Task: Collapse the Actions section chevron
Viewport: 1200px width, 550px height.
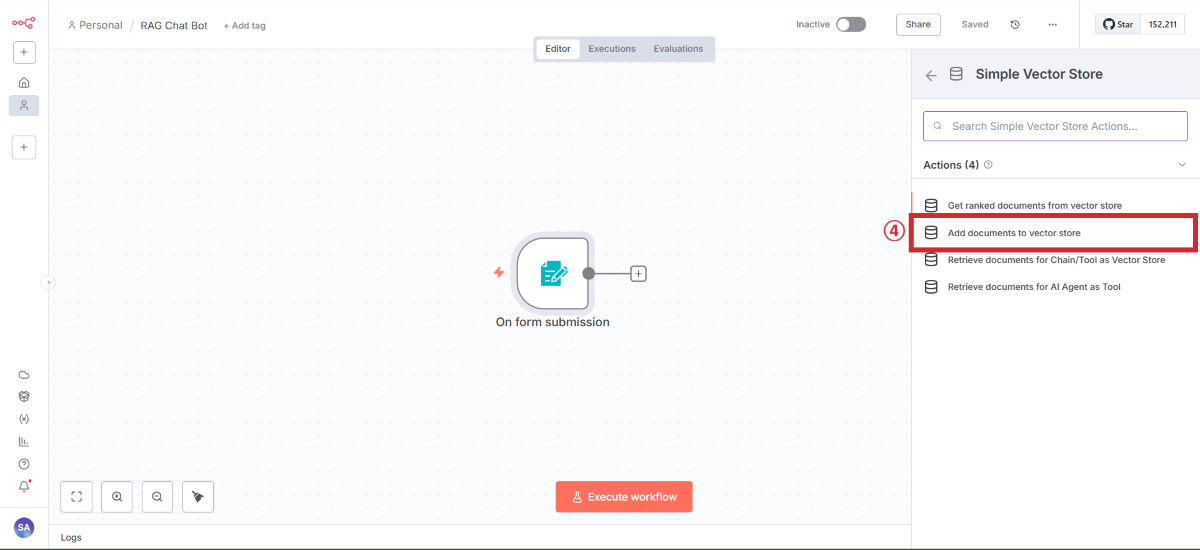Action: [x=1181, y=165]
